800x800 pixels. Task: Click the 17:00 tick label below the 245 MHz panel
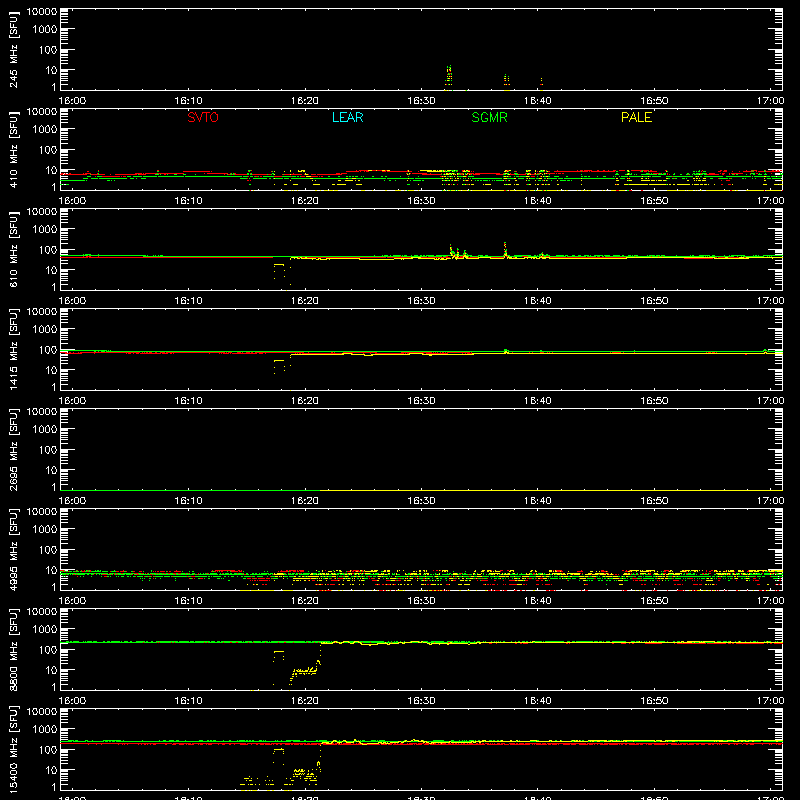pyautogui.click(x=770, y=101)
